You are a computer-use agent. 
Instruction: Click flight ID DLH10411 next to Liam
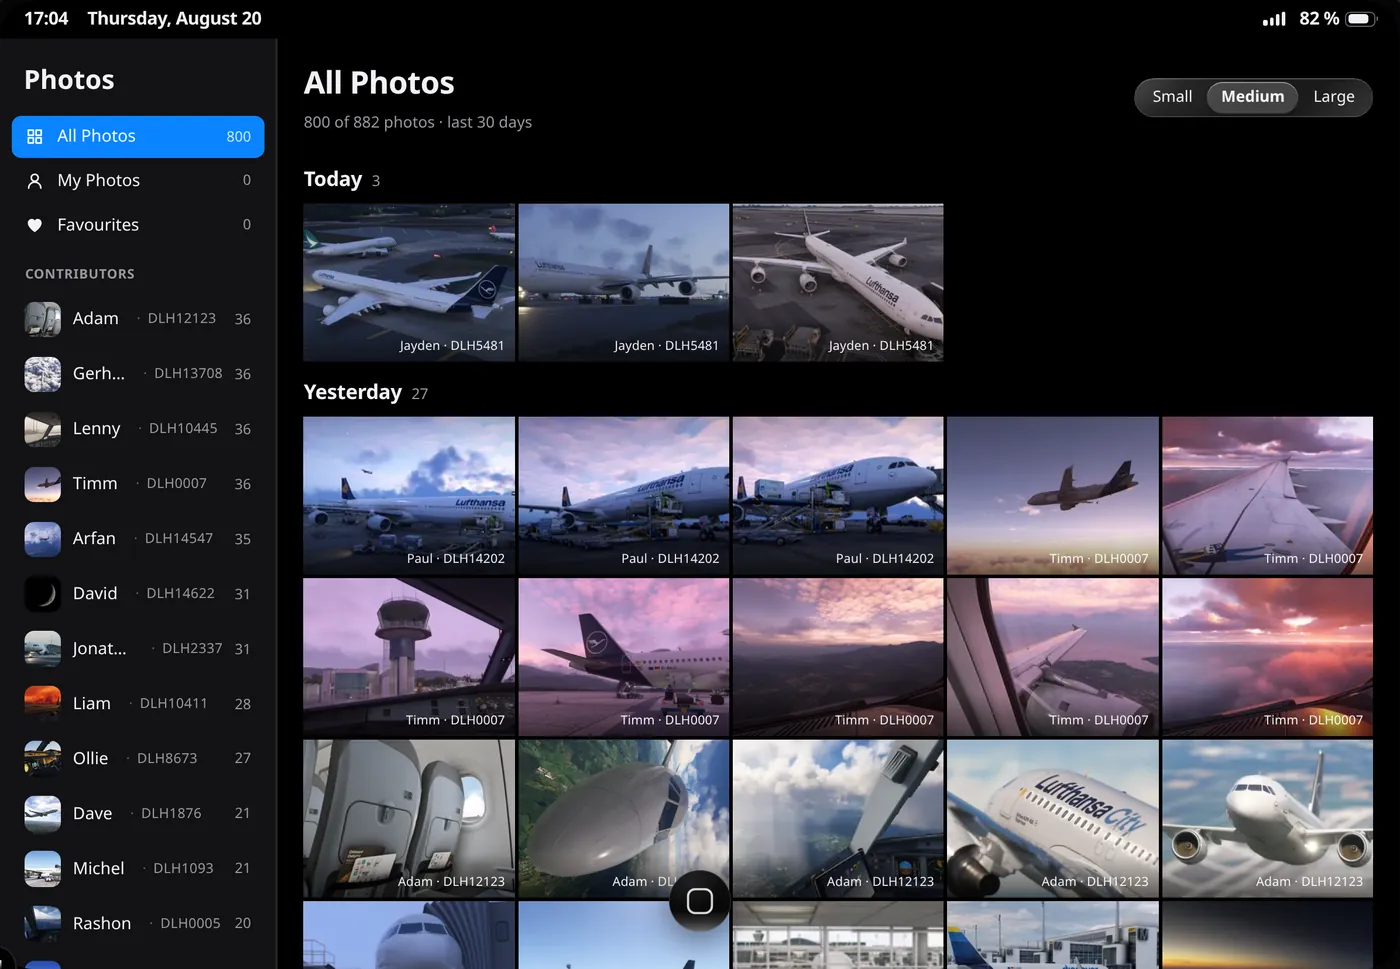pyautogui.click(x=174, y=704)
